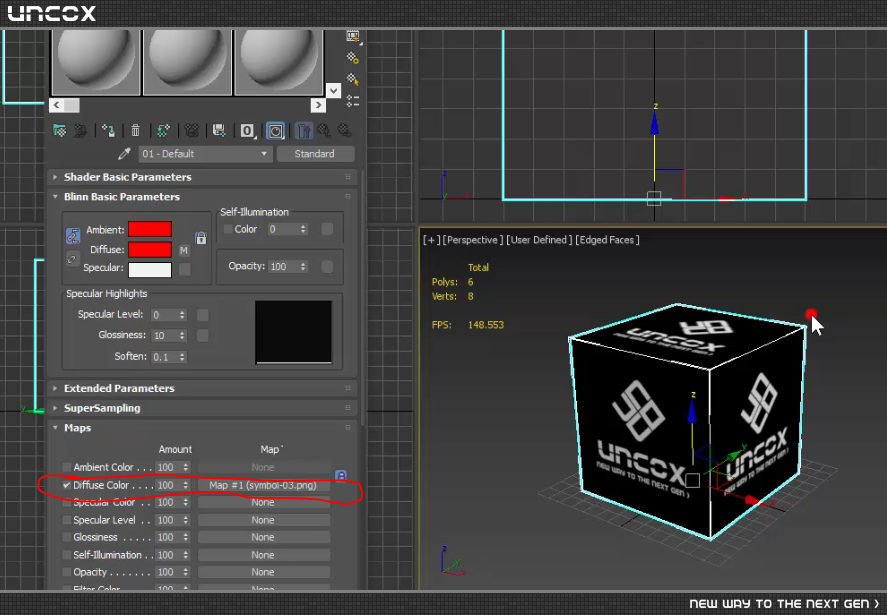Click the Make Preview film icon
887x615 pixels.
click(352, 37)
